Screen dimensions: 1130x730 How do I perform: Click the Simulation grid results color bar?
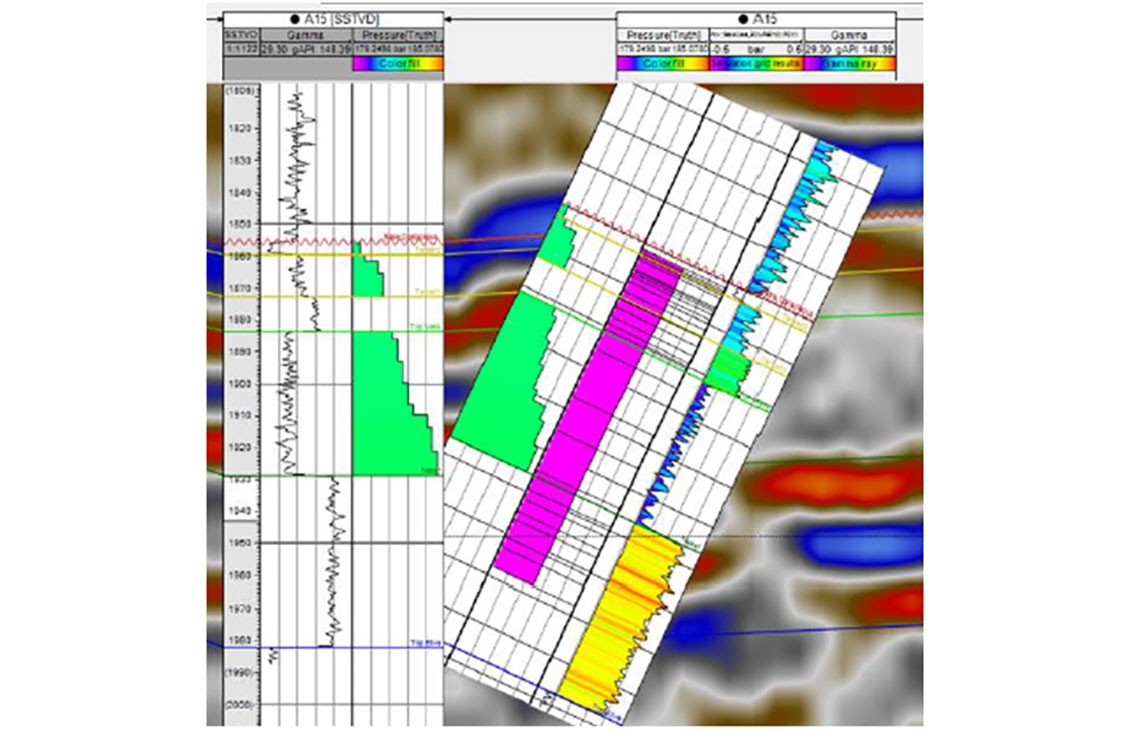[755, 63]
